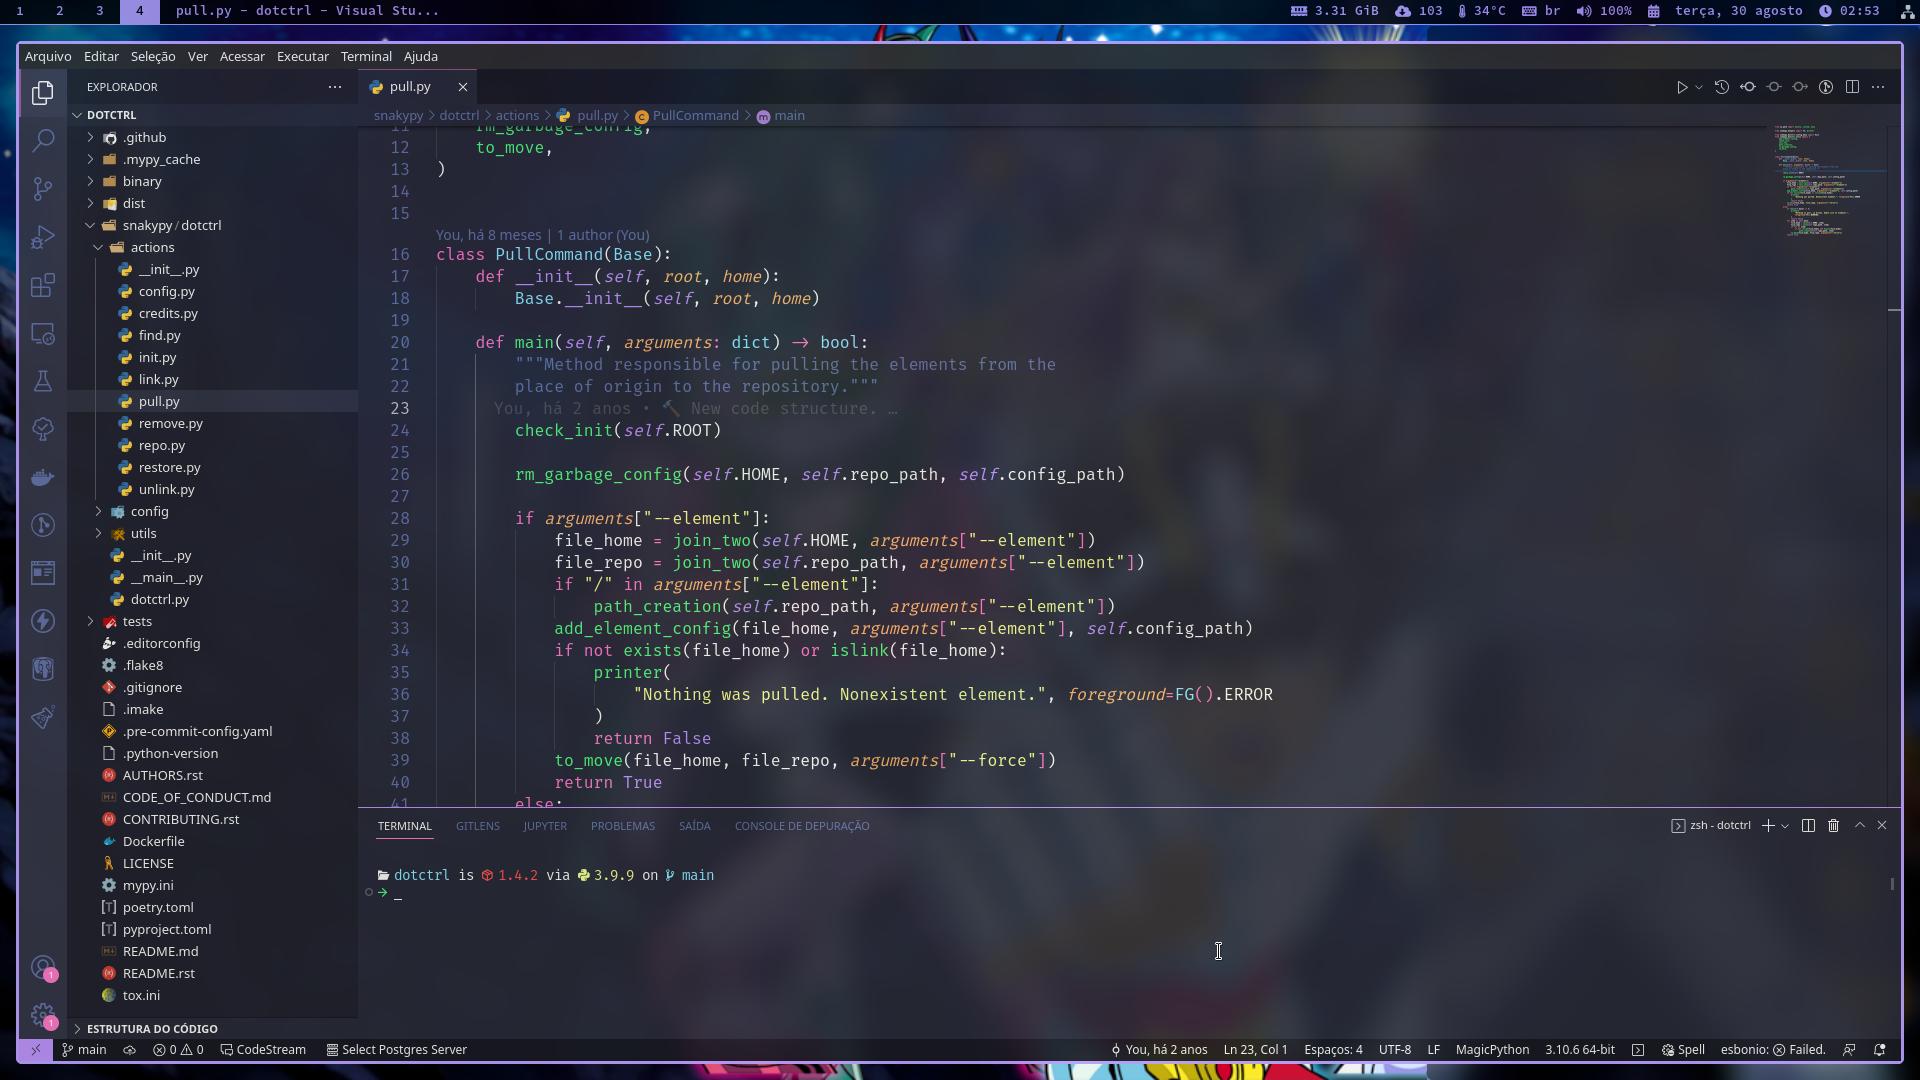Open the Extensions view
1920x1080 pixels.
(x=42, y=286)
